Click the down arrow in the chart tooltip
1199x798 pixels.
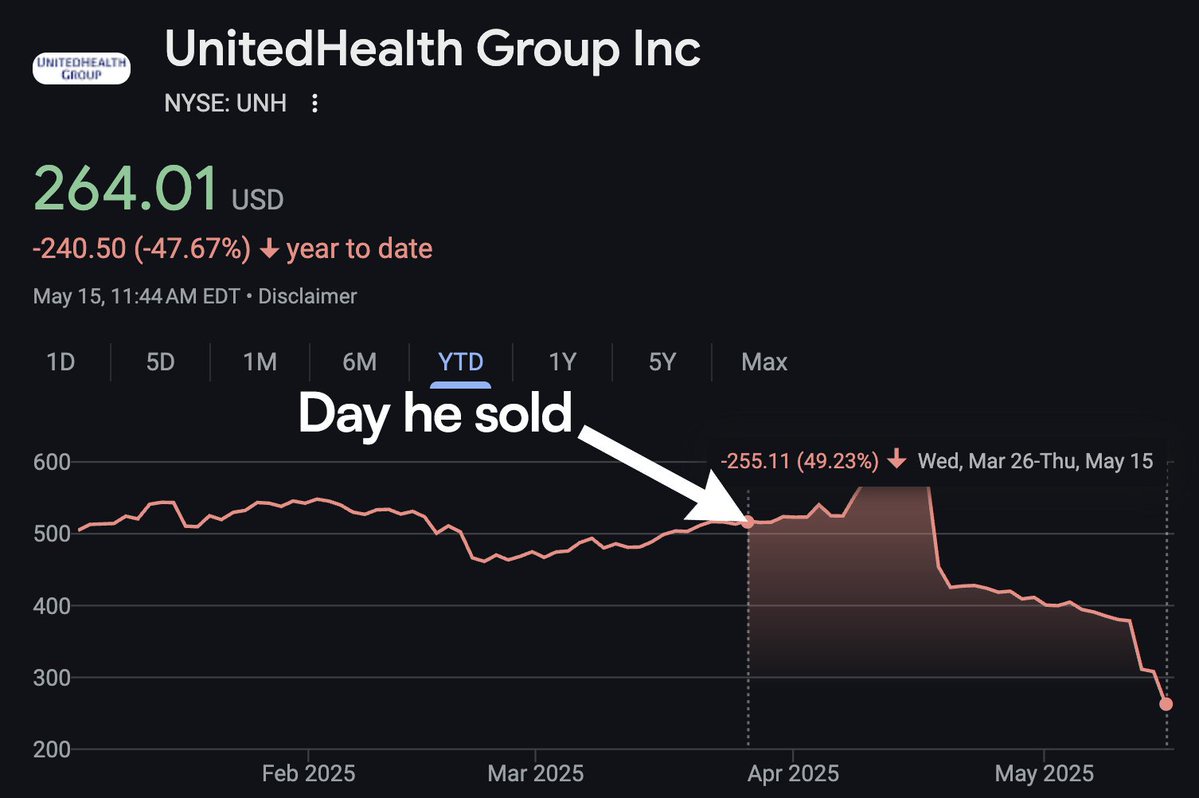pos(896,461)
